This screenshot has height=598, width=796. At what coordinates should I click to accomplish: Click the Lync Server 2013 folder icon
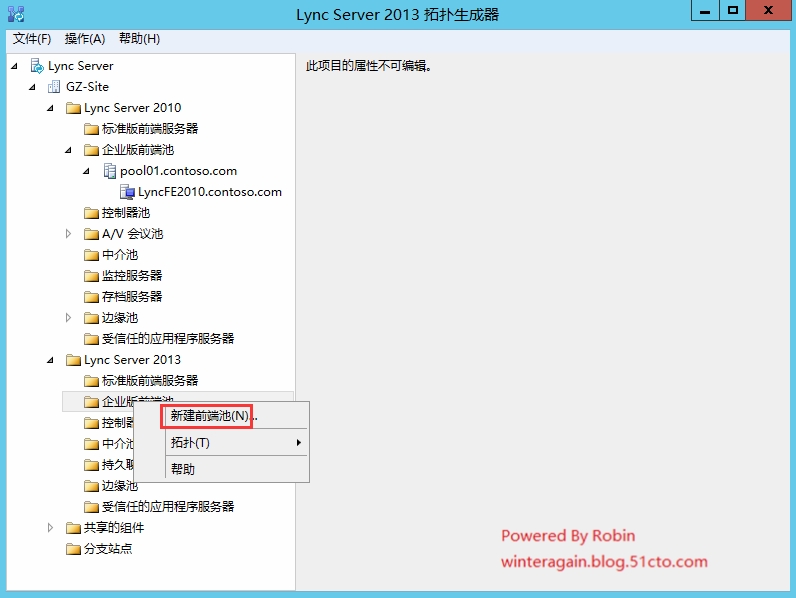point(74,360)
